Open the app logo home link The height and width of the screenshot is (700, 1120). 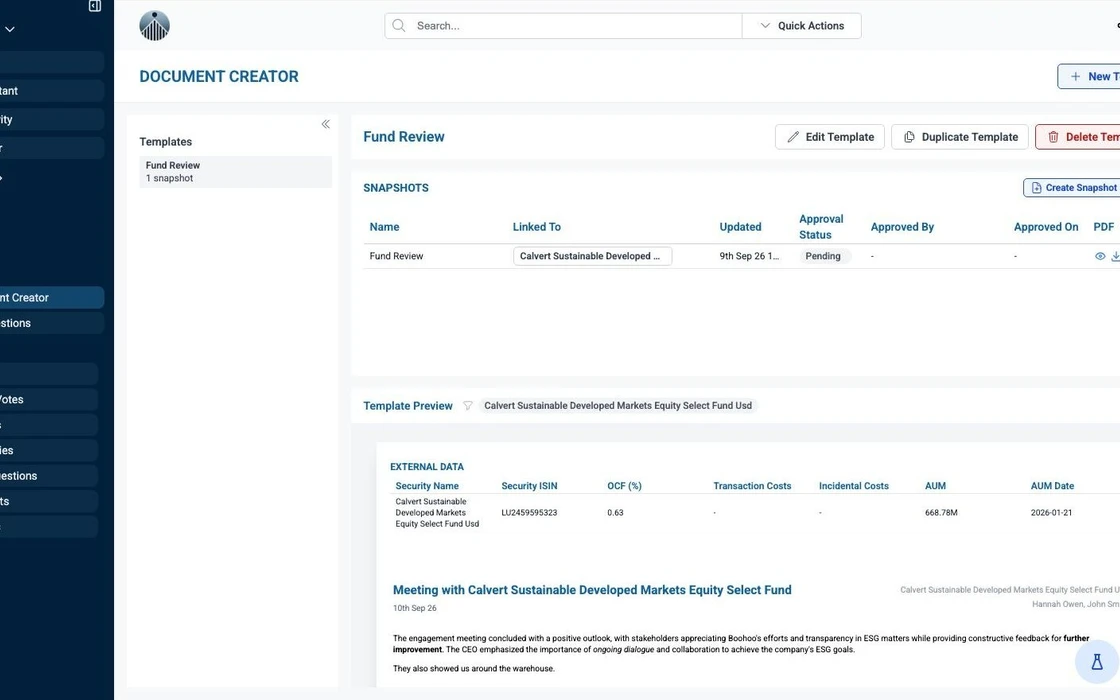point(154,26)
